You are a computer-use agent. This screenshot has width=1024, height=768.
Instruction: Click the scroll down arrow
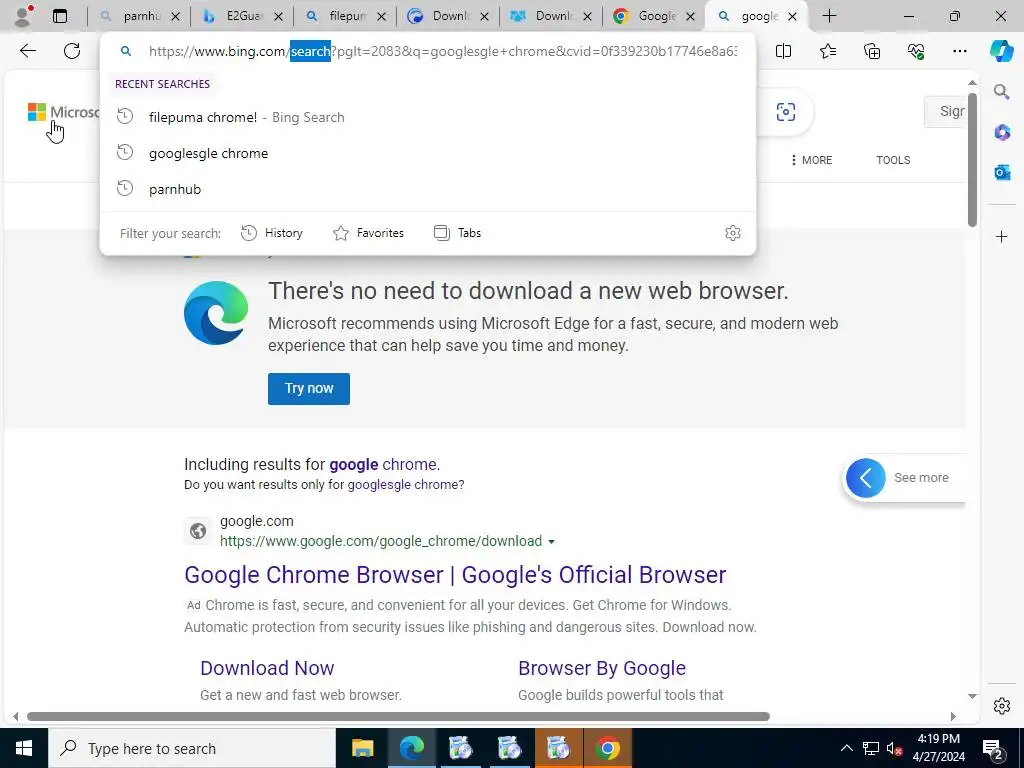[x=972, y=696]
